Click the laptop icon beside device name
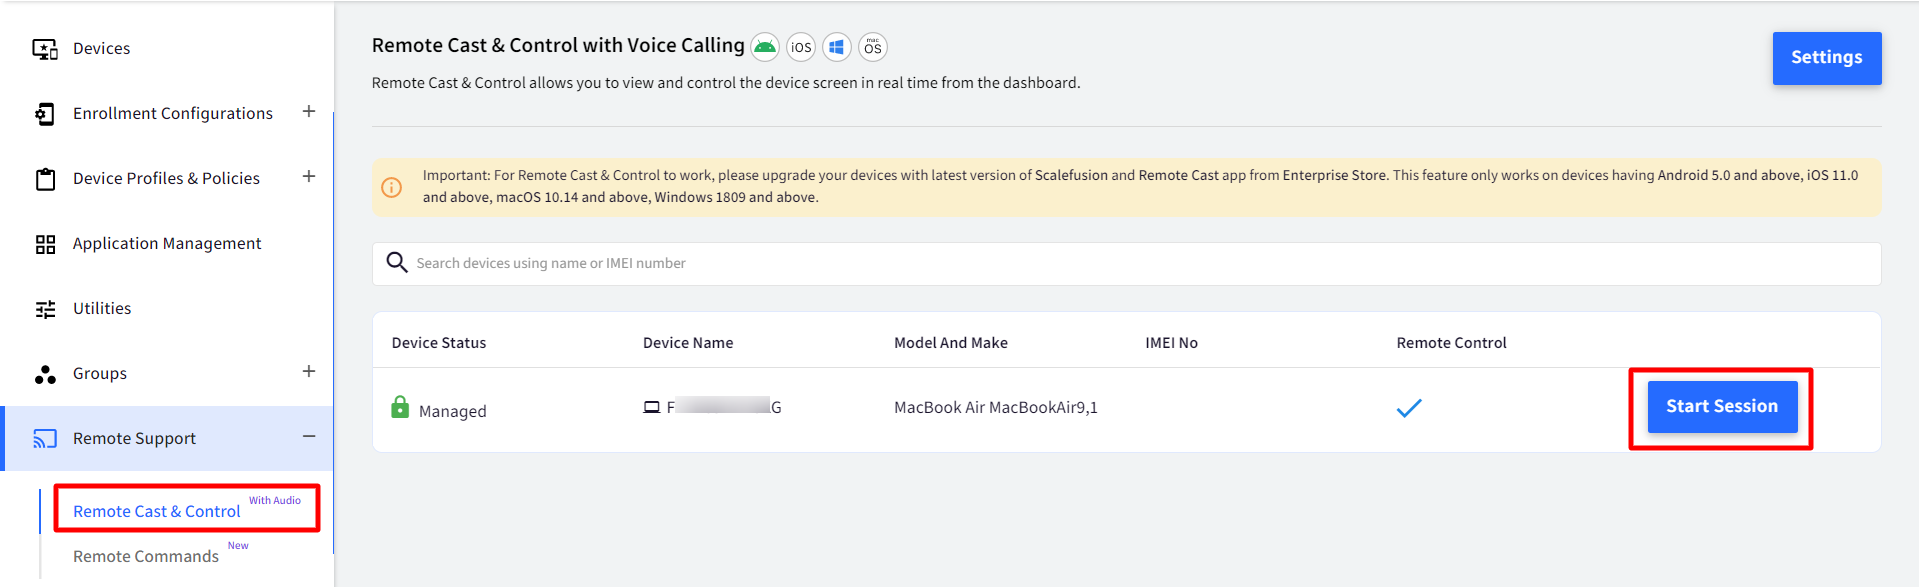The image size is (1919, 587). pos(652,407)
